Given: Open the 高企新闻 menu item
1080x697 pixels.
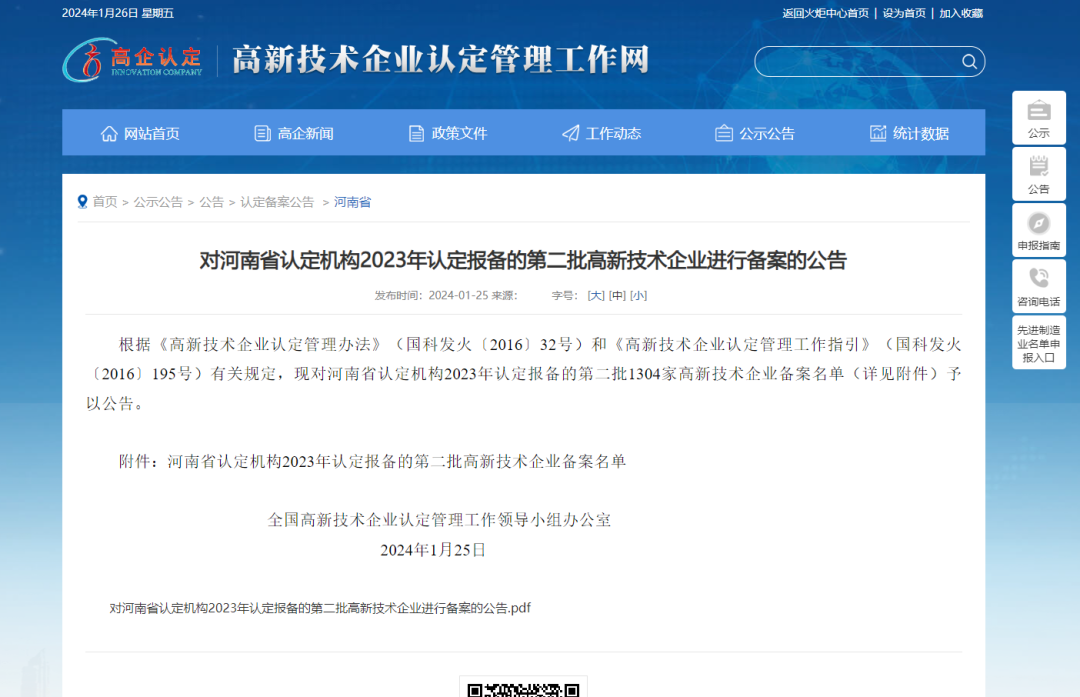Looking at the screenshot, I should [x=294, y=134].
